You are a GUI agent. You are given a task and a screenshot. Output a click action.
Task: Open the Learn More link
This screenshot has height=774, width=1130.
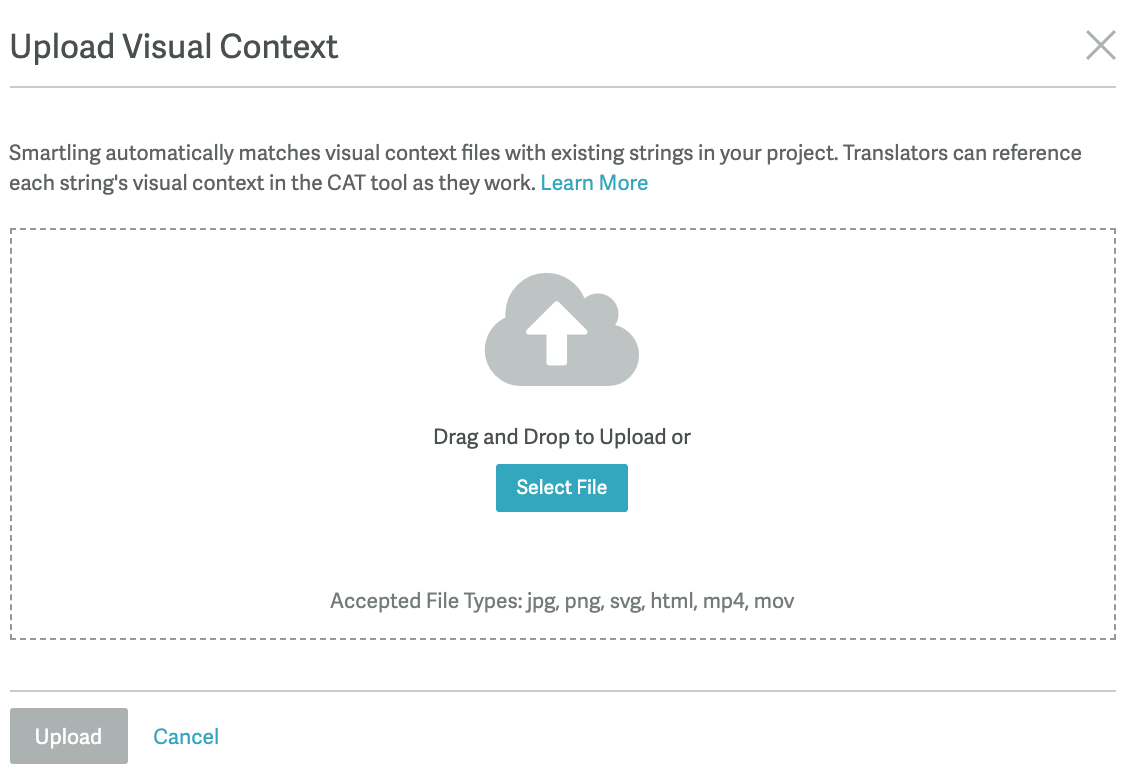594,183
